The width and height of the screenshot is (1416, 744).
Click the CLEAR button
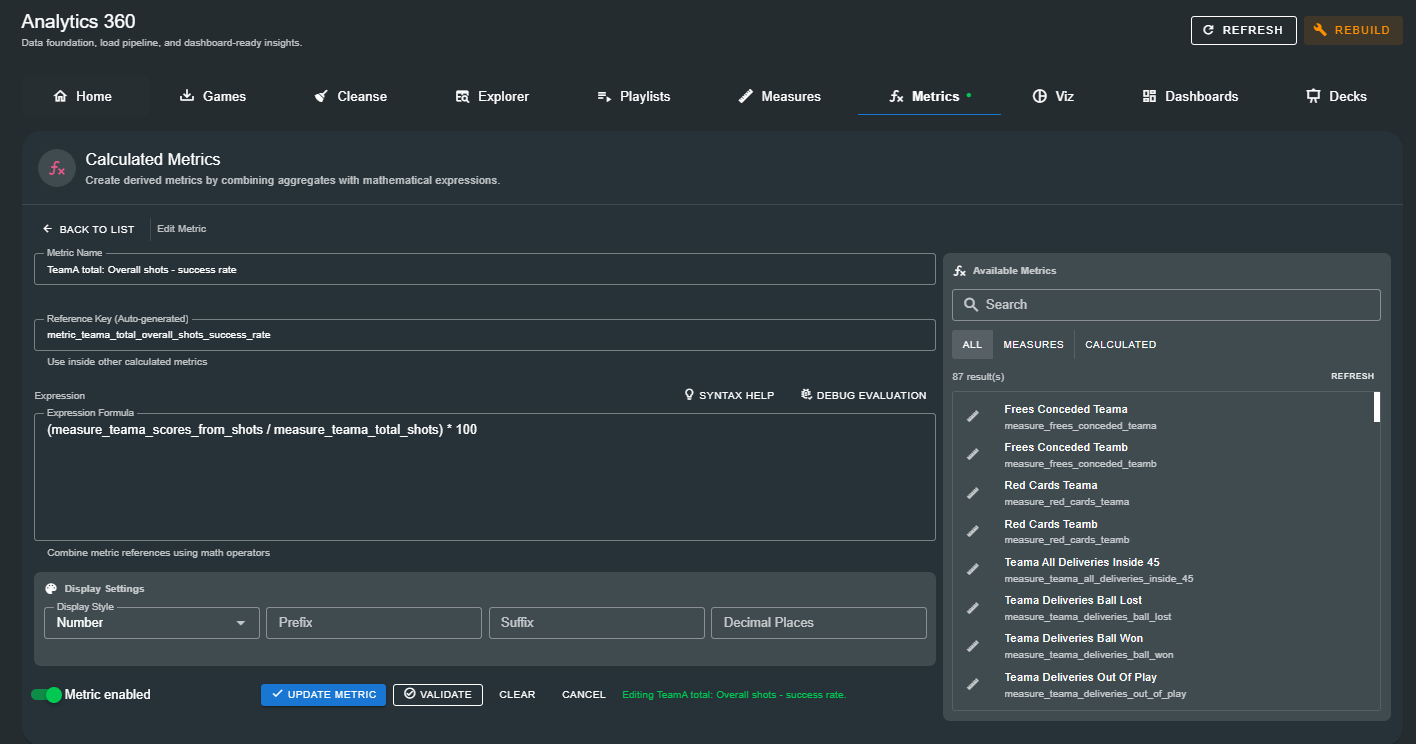click(517, 694)
